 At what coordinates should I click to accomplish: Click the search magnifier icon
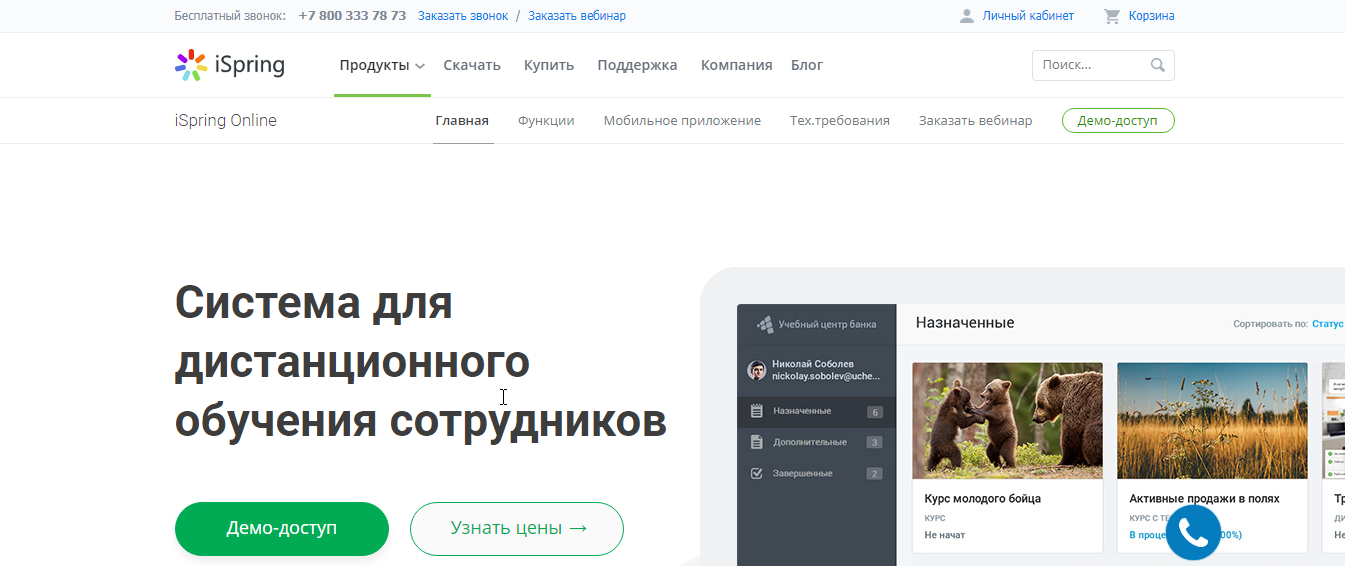click(1158, 65)
